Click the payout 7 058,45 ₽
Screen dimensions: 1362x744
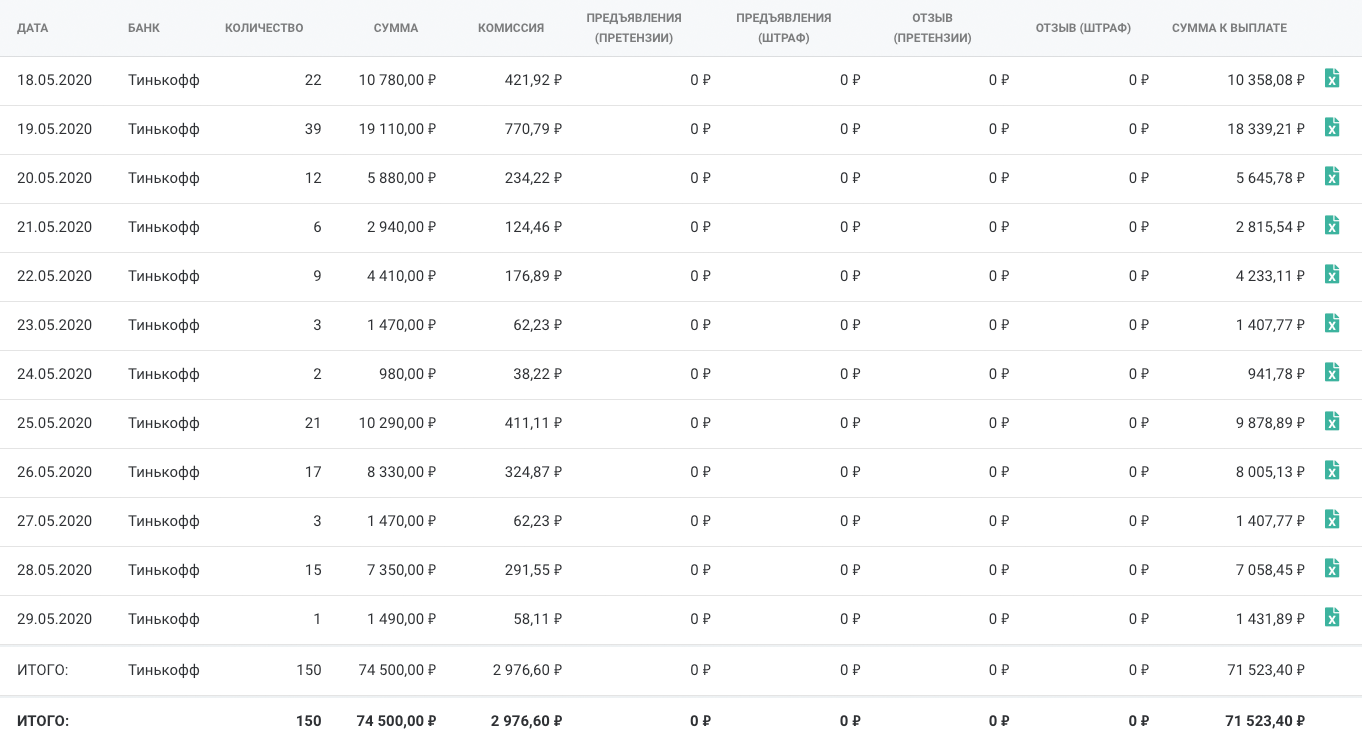pyautogui.click(x=1271, y=570)
